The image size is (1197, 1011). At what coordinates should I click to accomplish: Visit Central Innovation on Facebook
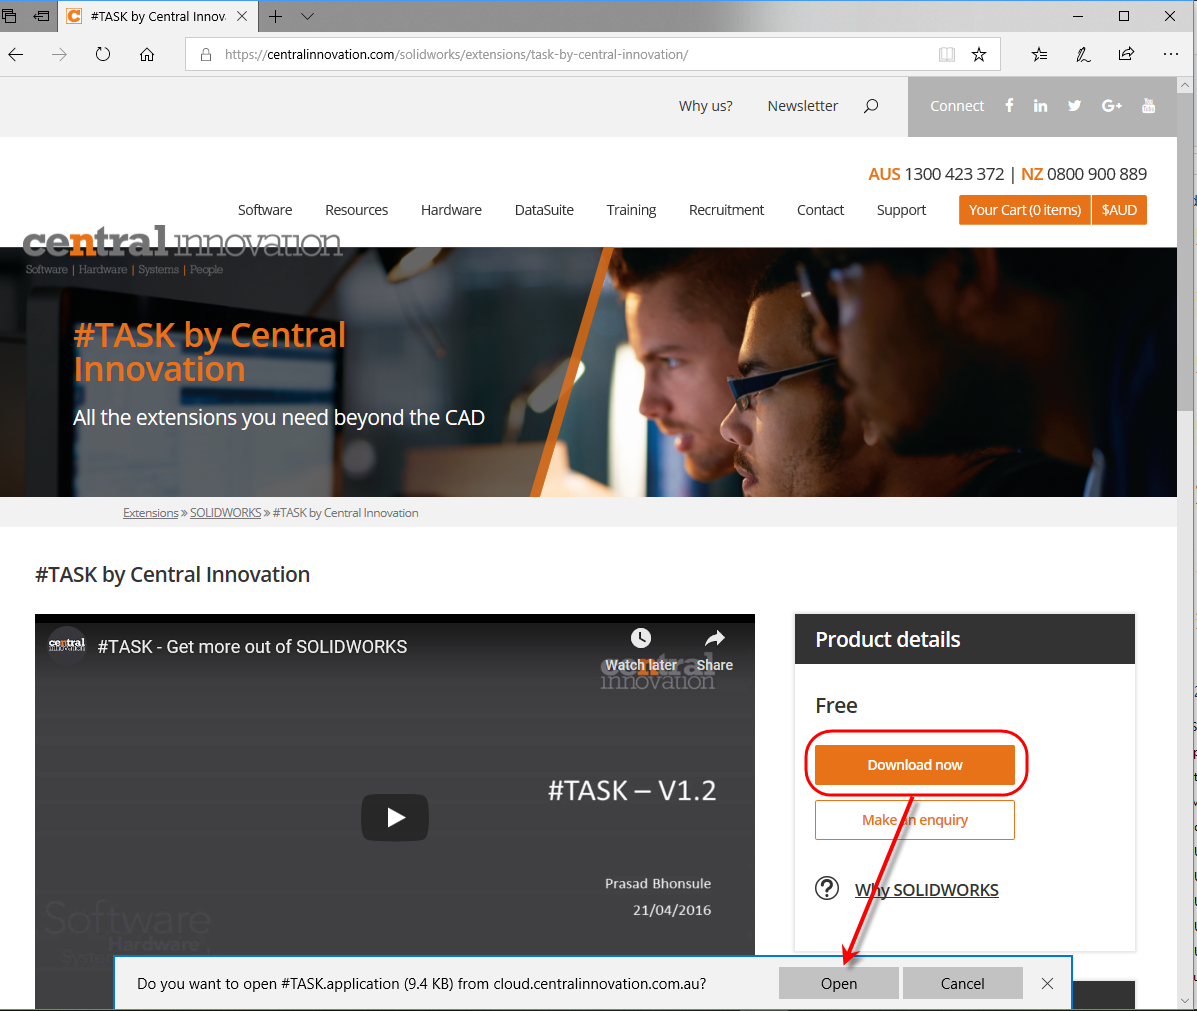[1009, 105]
